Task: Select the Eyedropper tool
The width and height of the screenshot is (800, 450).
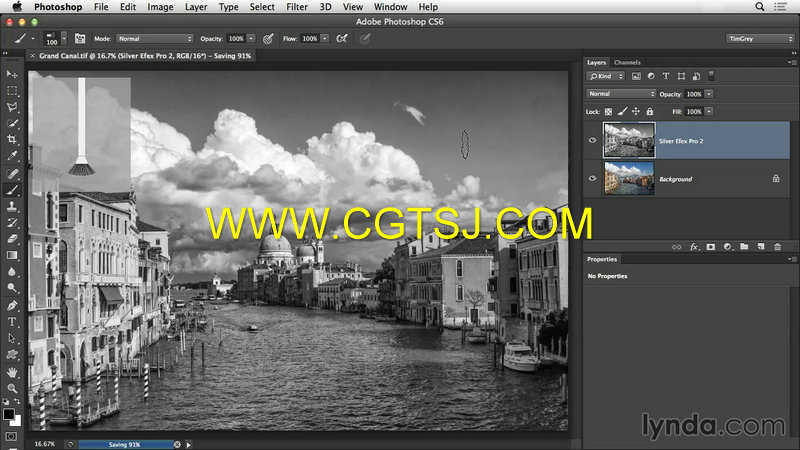Action: [x=12, y=156]
